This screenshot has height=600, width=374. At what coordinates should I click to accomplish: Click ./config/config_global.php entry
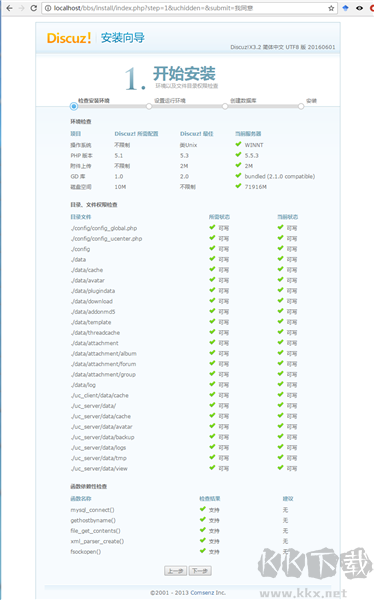point(104,228)
